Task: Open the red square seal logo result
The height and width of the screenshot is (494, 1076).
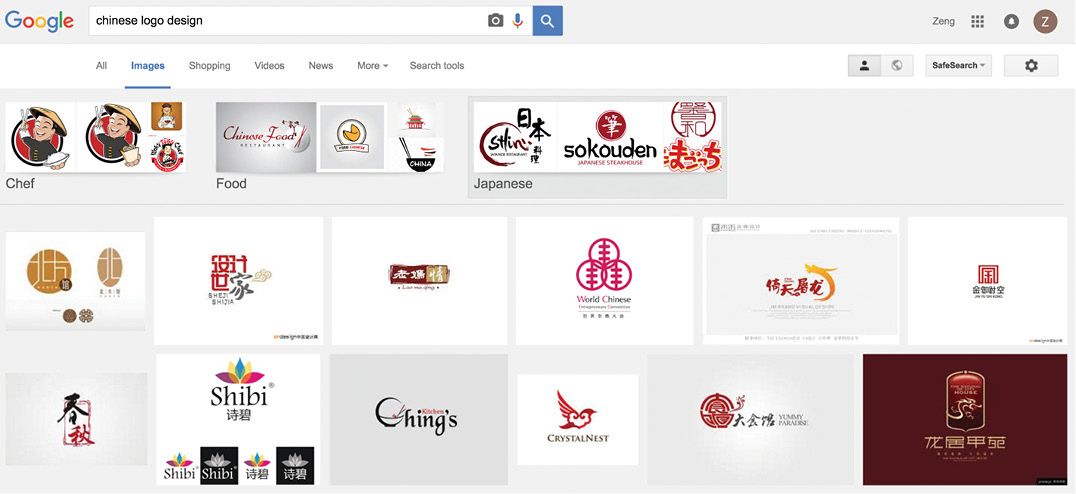Action: [987, 281]
